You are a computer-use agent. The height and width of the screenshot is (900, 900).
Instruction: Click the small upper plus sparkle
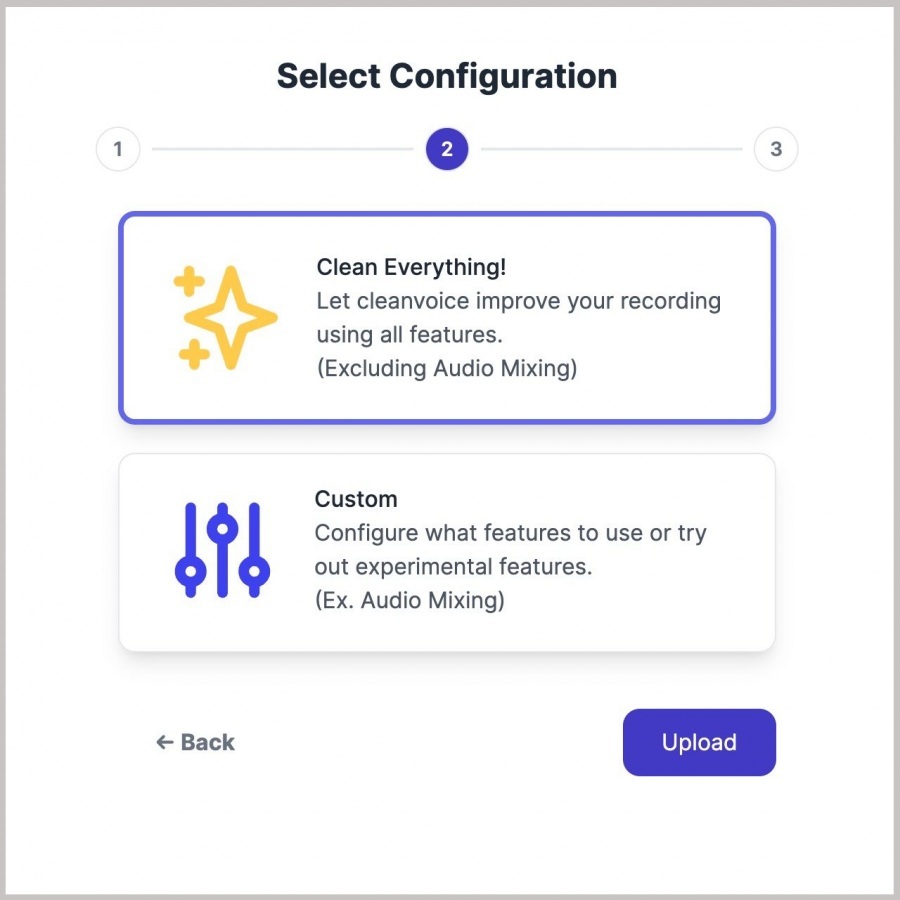pos(189,282)
